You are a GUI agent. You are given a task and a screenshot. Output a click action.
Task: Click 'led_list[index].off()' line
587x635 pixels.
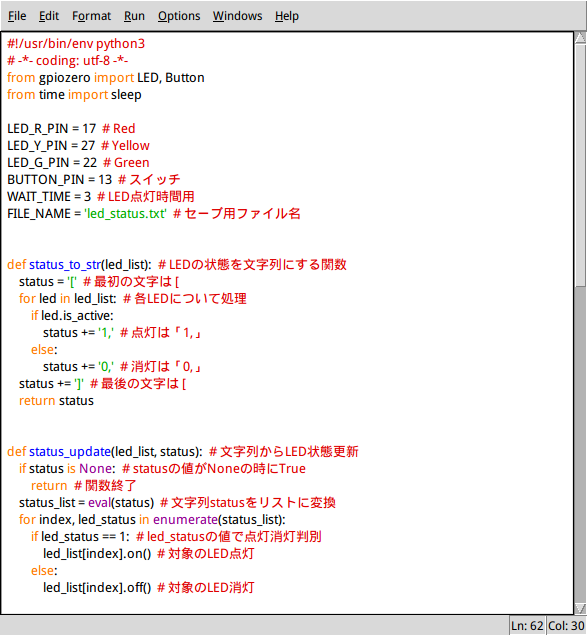[97, 588]
